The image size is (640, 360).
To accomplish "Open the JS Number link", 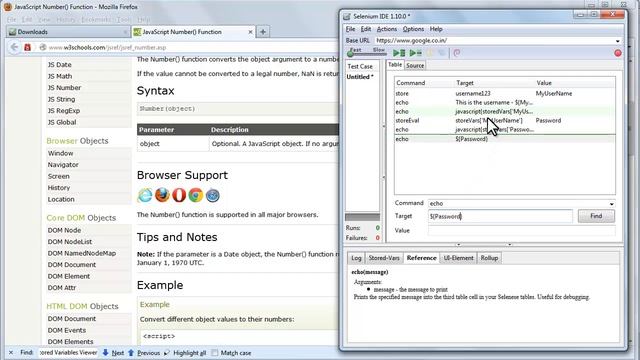I will coord(64,87).
